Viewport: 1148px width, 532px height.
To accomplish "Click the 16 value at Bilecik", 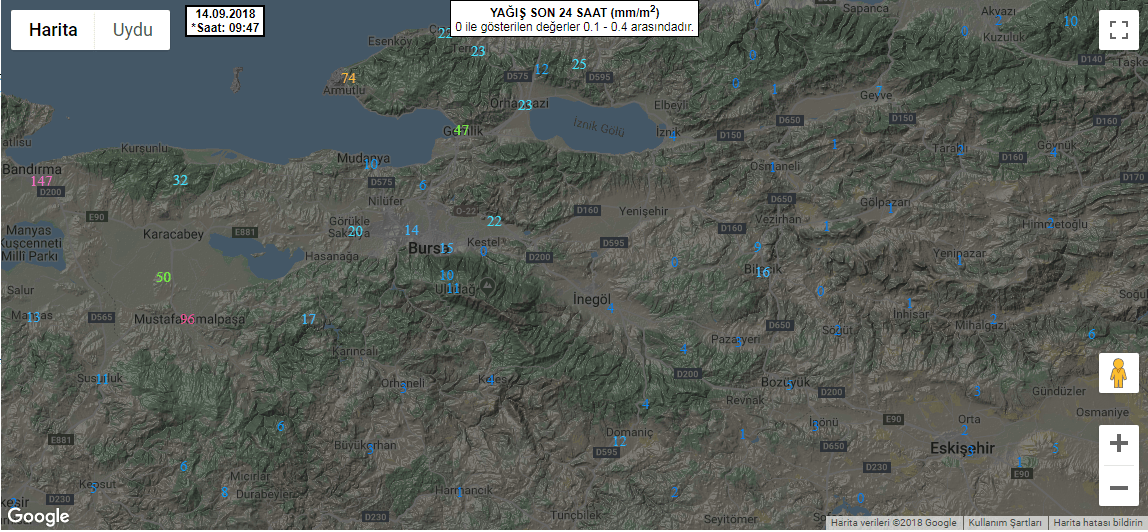I will coord(762,272).
